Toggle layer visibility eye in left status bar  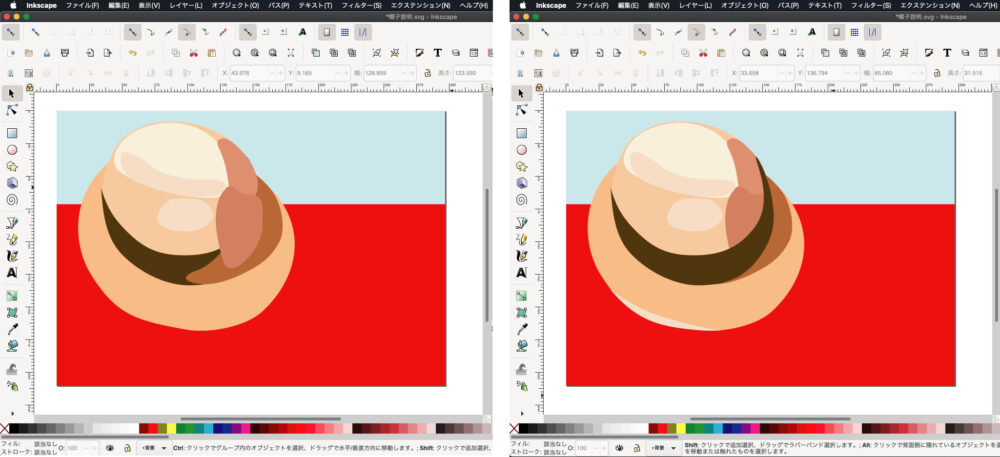(108, 449)
